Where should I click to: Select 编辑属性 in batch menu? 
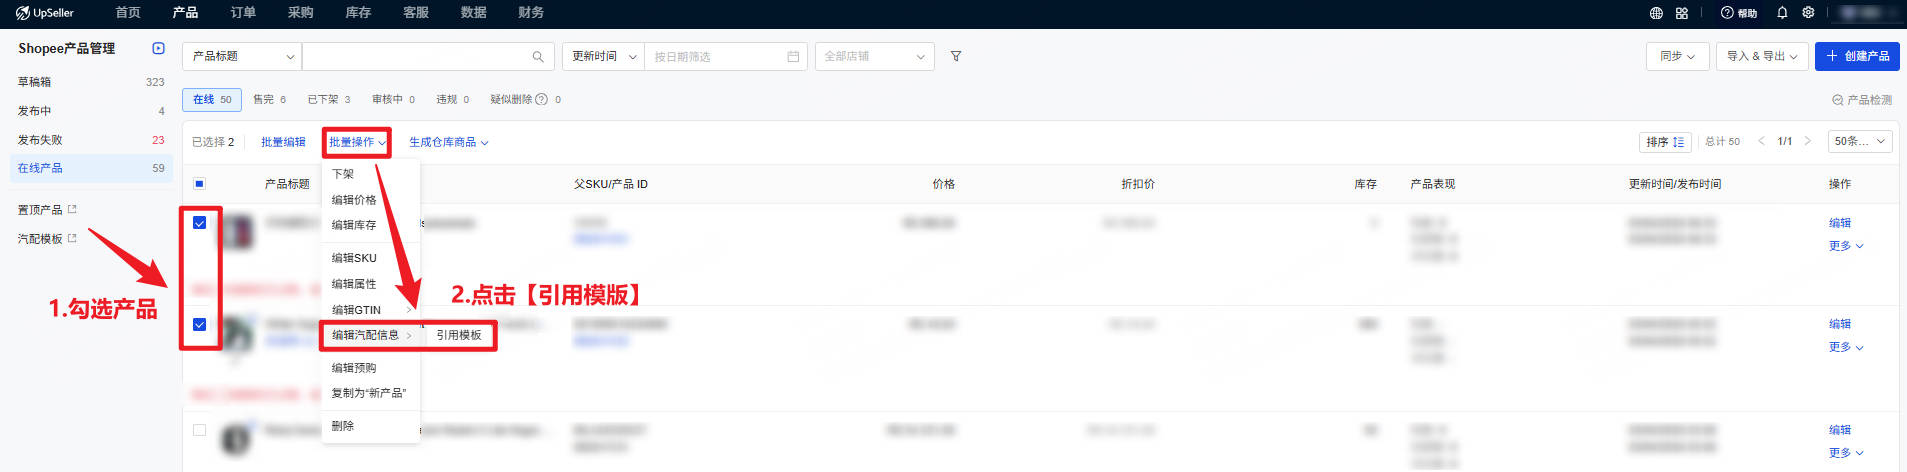click(370, 284)
